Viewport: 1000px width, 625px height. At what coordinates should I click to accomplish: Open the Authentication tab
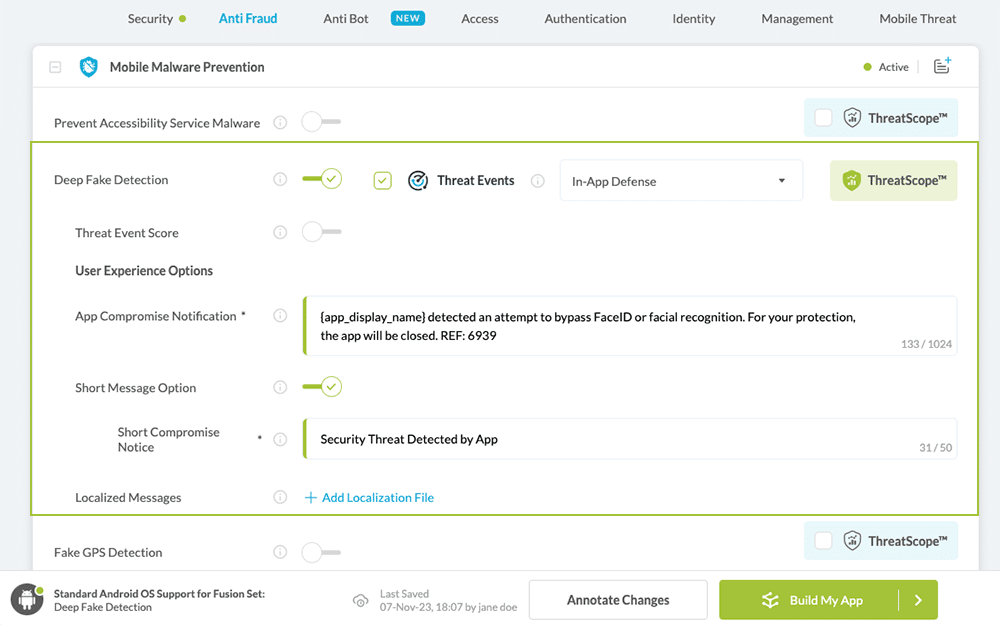point(585,18)
